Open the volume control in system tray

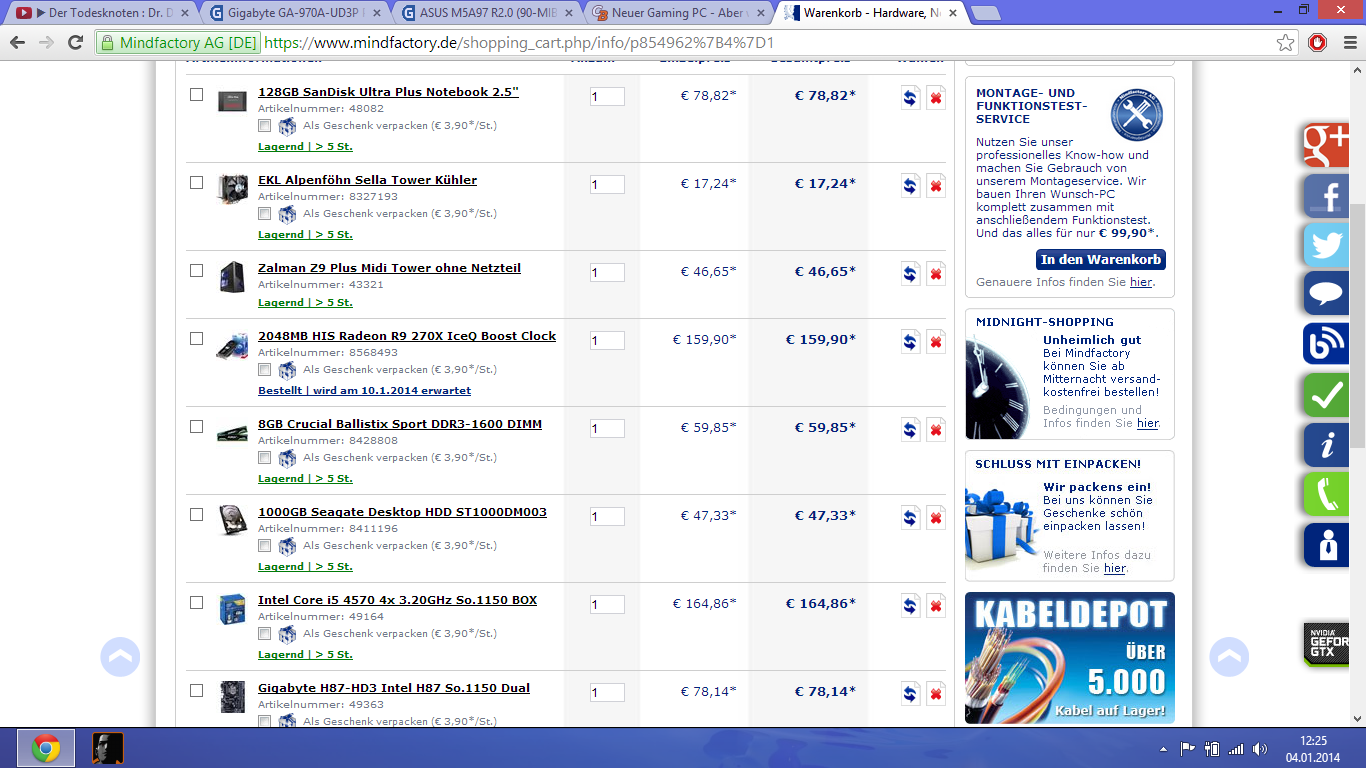pyautogui.click(x=1260, y=748)
